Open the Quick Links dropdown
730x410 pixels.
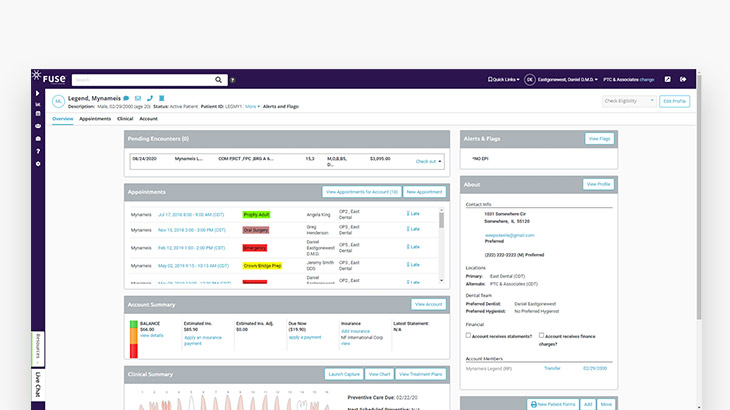[503, 80]
